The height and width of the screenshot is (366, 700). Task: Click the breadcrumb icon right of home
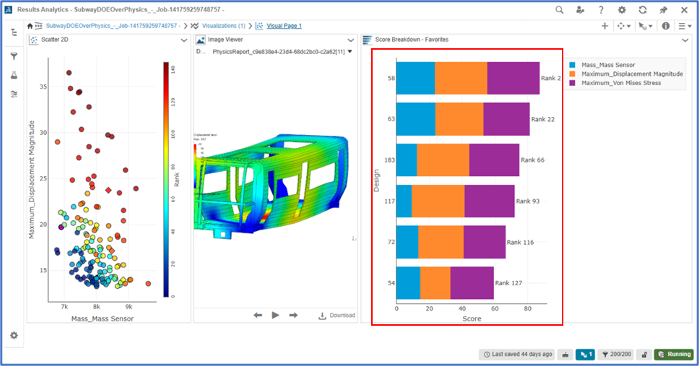tap(39, 26)
